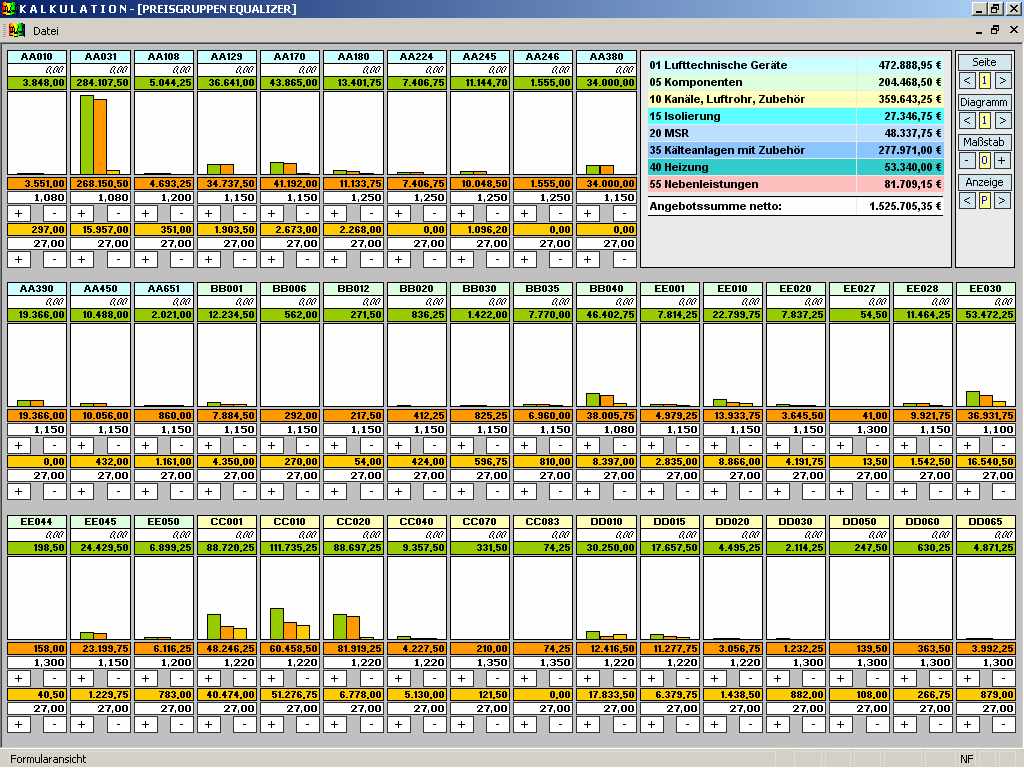
Task: Click the application icon beside Datei menu
Action: point(16,30)
